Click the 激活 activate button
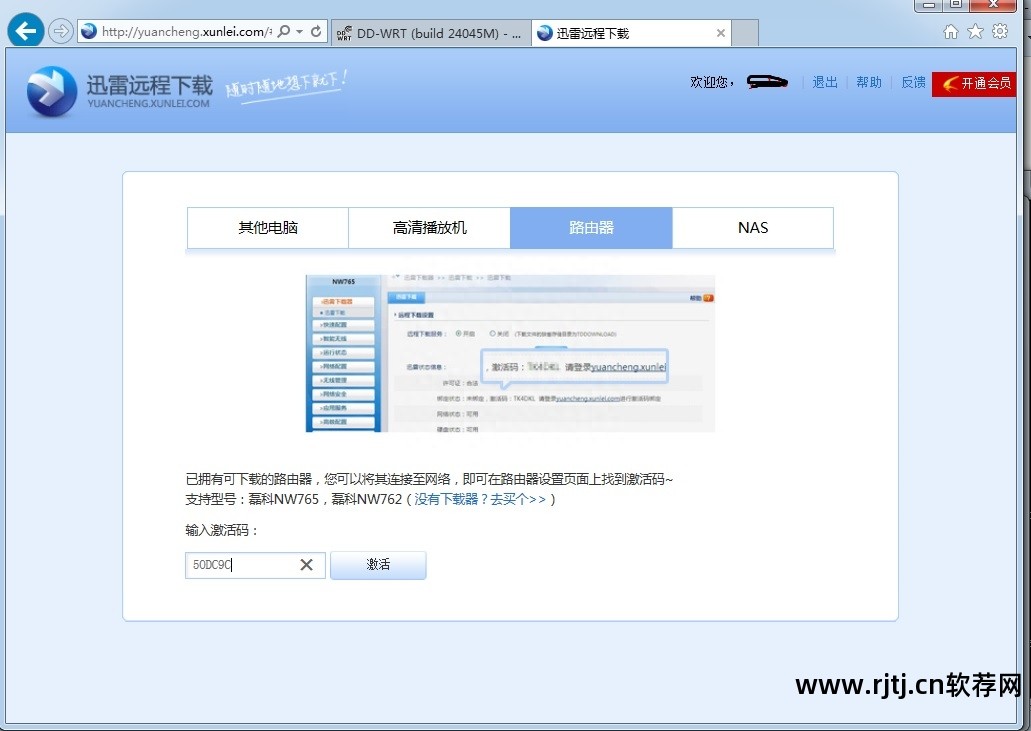 [x=378, y=565]
